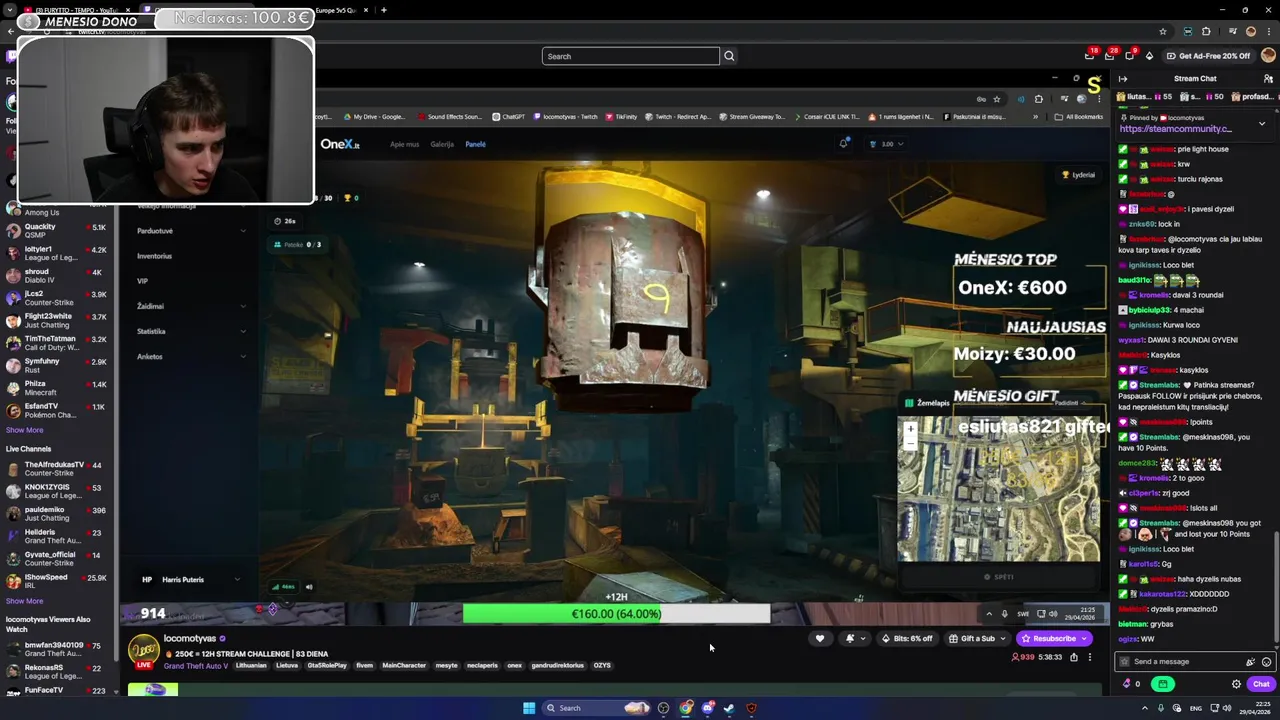Viewport: 1280px width, 720px height.
Task: Open the pinned steamcommunity link
Action: (x=1175, y=129)
